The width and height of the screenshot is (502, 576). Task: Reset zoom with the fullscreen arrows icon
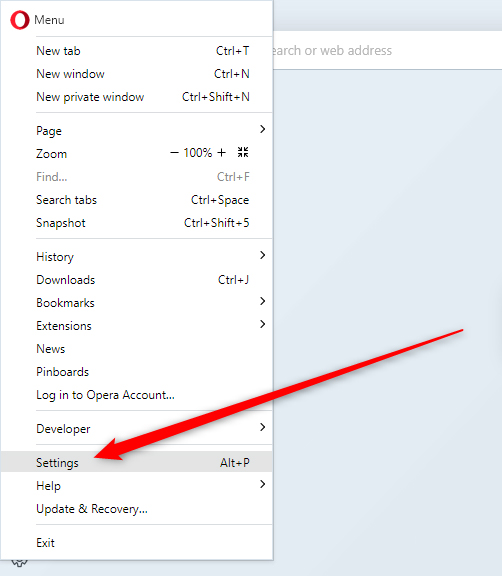pos(243,152)
